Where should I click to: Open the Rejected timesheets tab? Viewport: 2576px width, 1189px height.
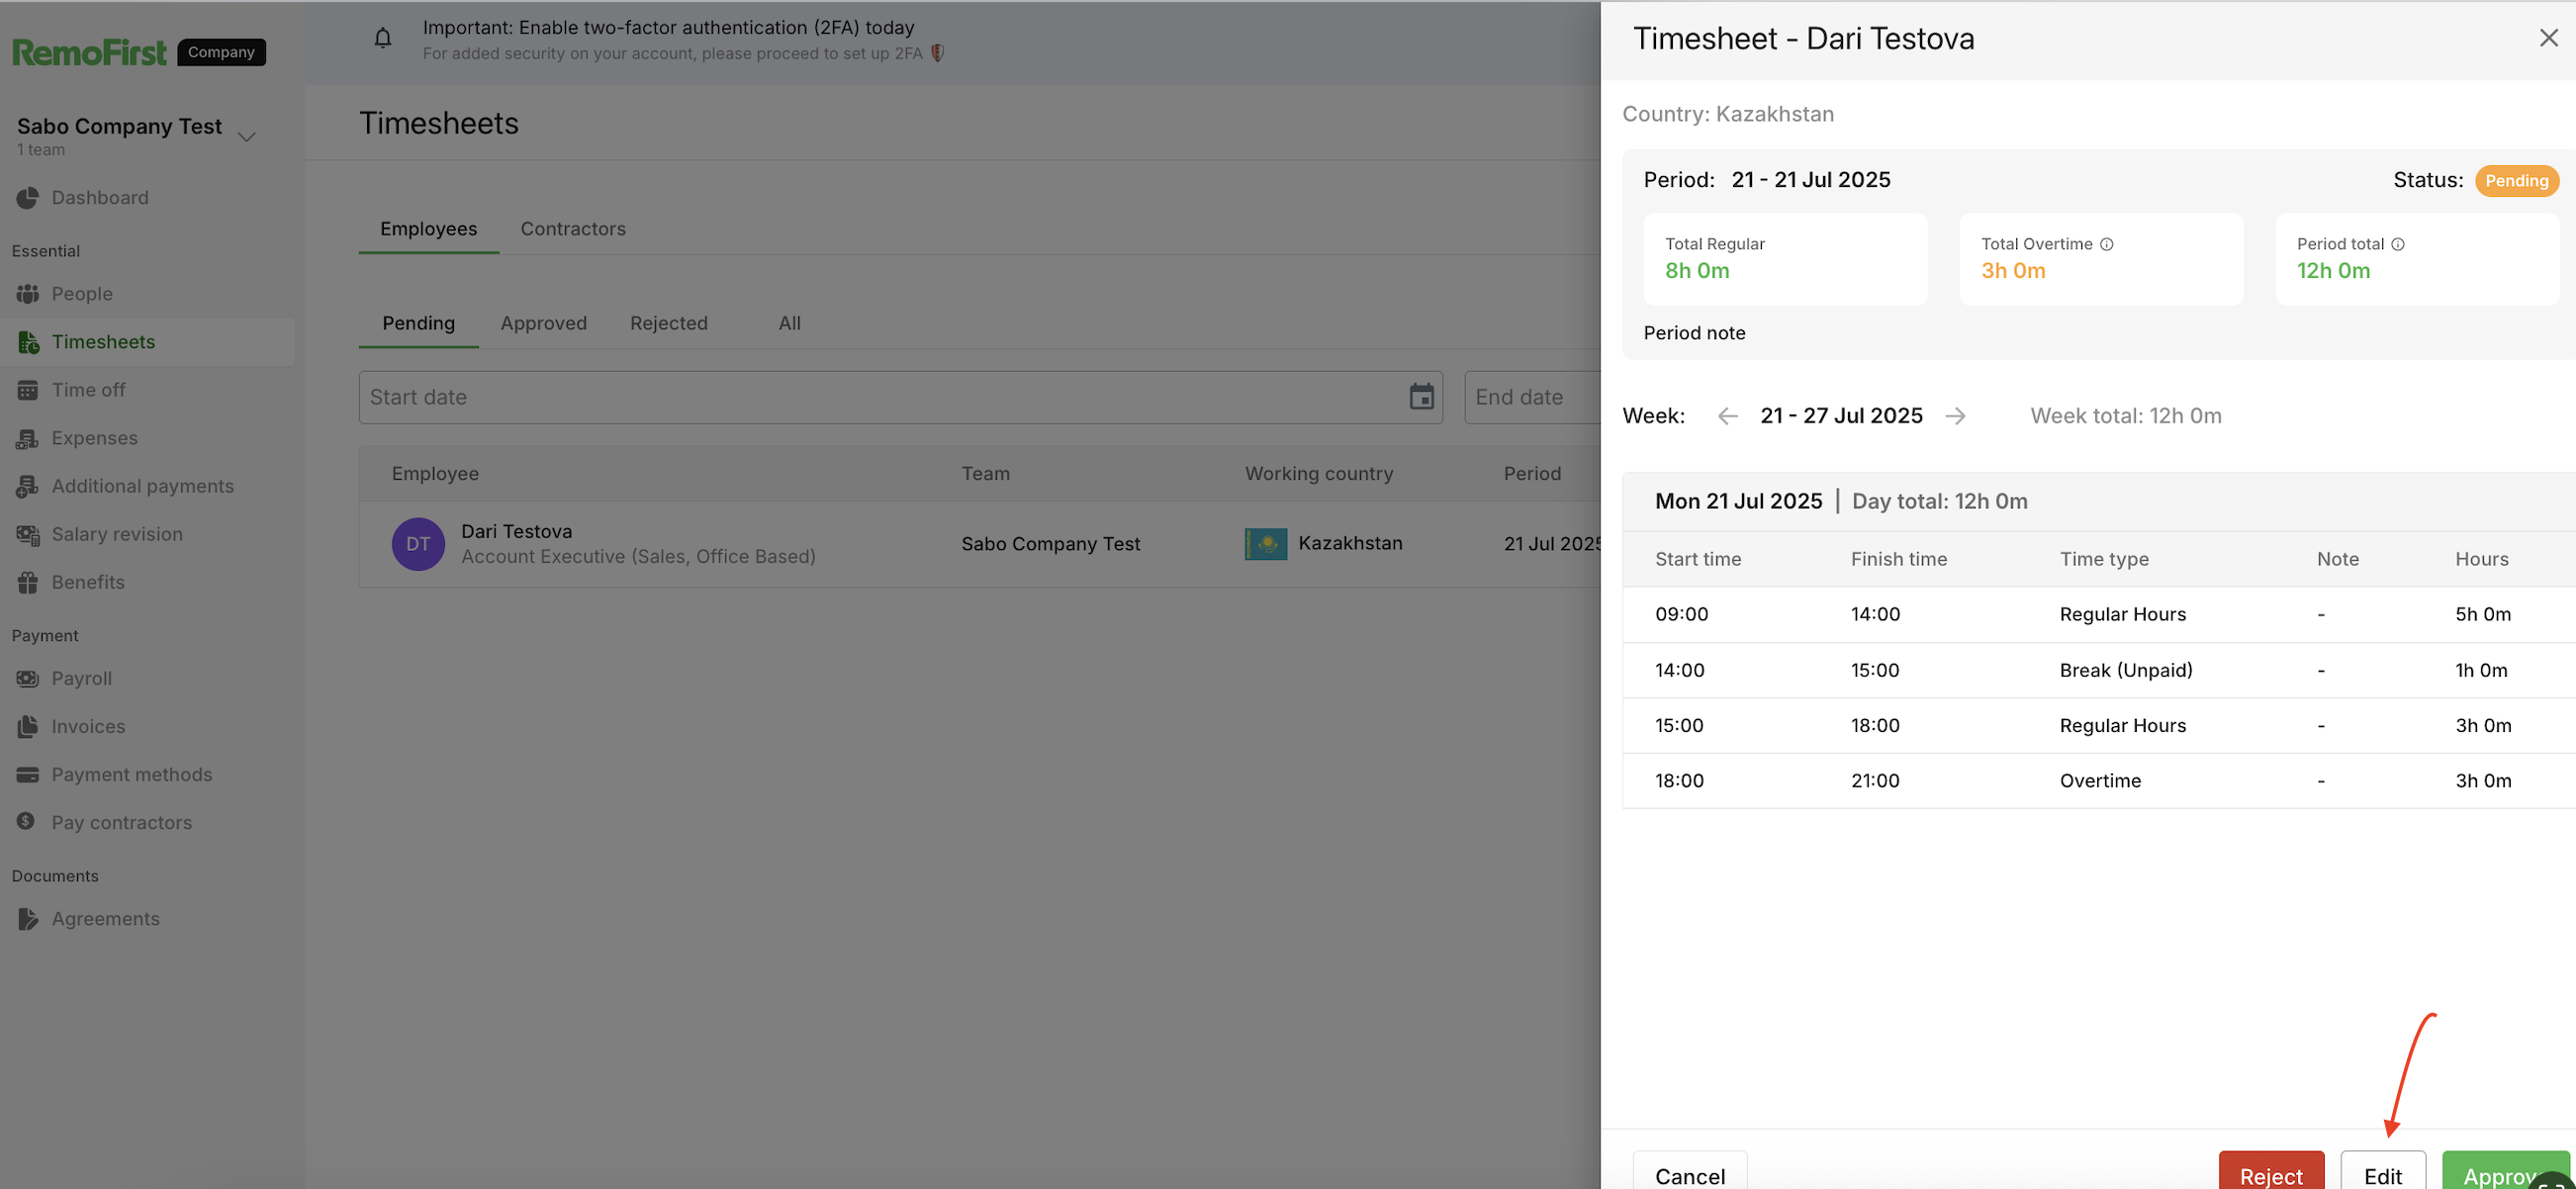tap(668, 323)
